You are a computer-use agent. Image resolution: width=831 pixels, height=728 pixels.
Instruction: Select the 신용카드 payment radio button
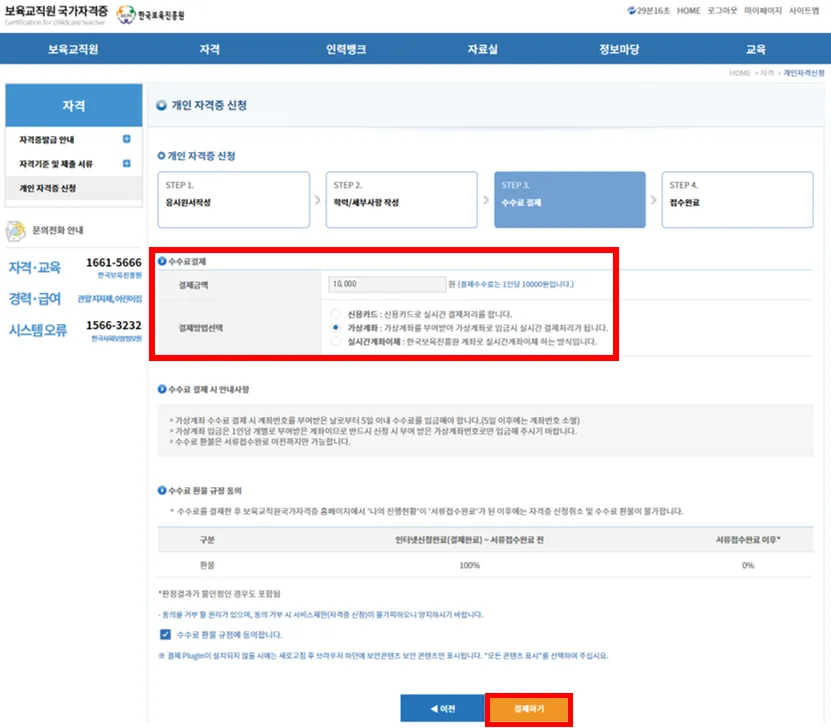(336, 313)
